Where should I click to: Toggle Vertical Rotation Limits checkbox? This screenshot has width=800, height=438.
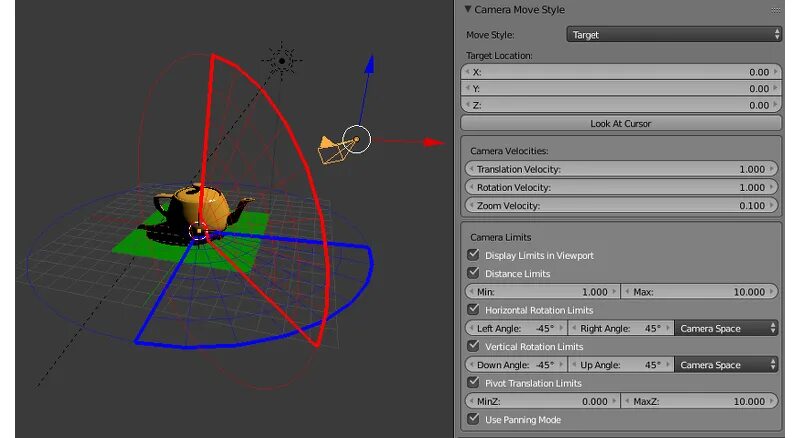473,346
